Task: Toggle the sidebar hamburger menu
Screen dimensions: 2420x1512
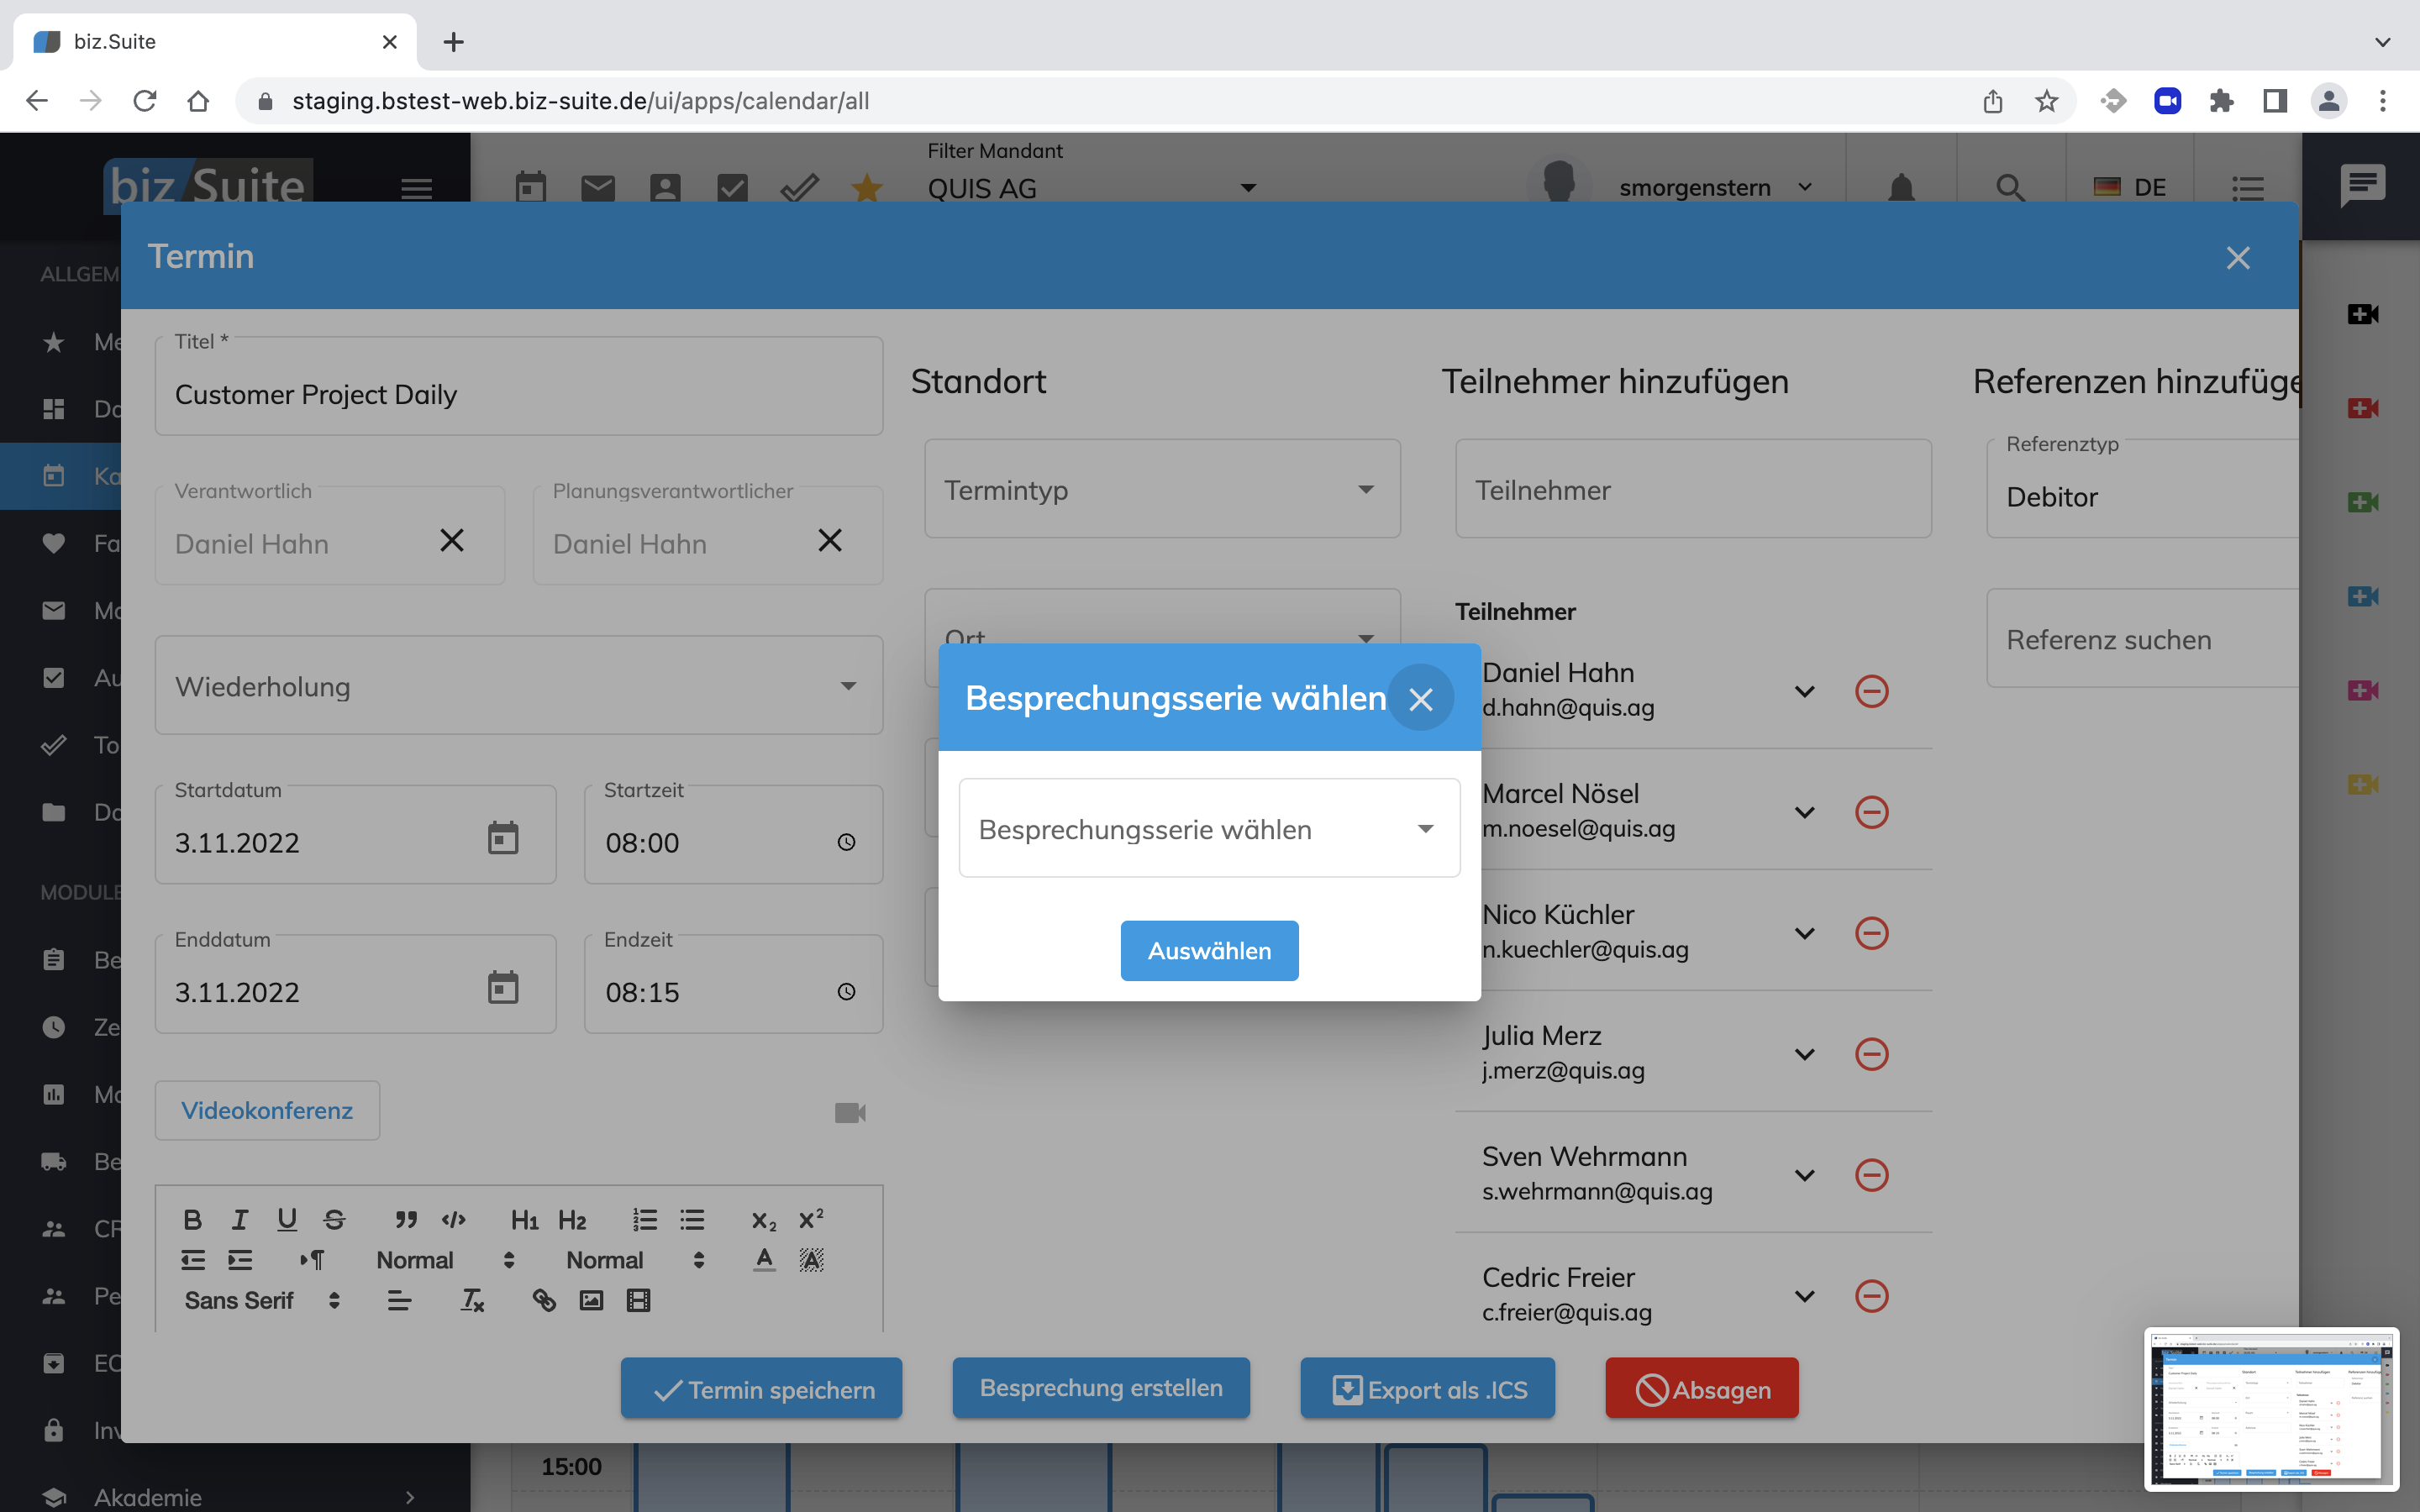Action: coord(416,187)
